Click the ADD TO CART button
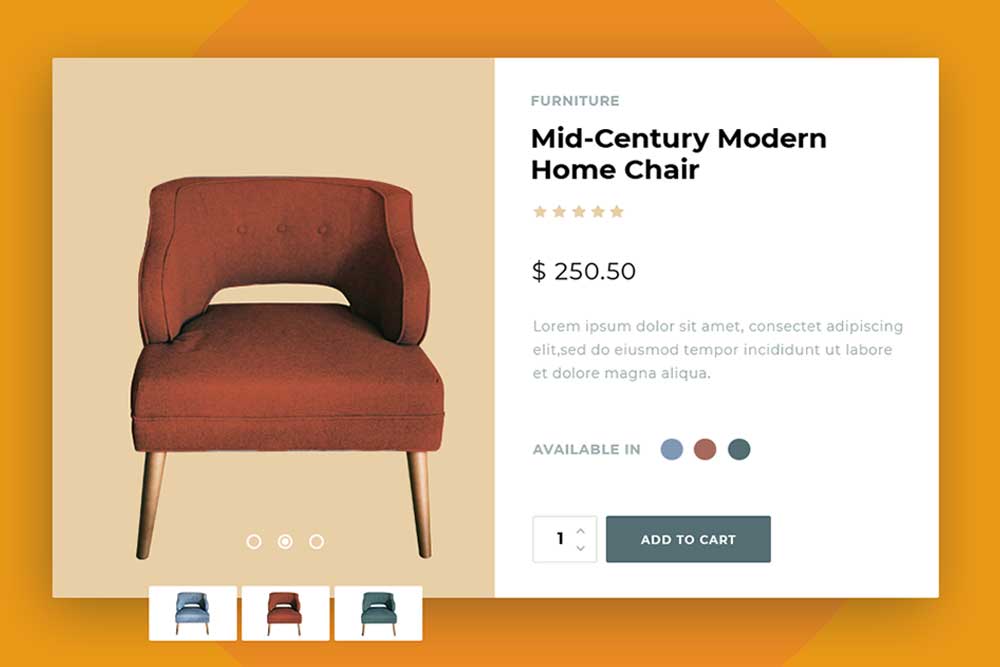 (x=688, y=538)
